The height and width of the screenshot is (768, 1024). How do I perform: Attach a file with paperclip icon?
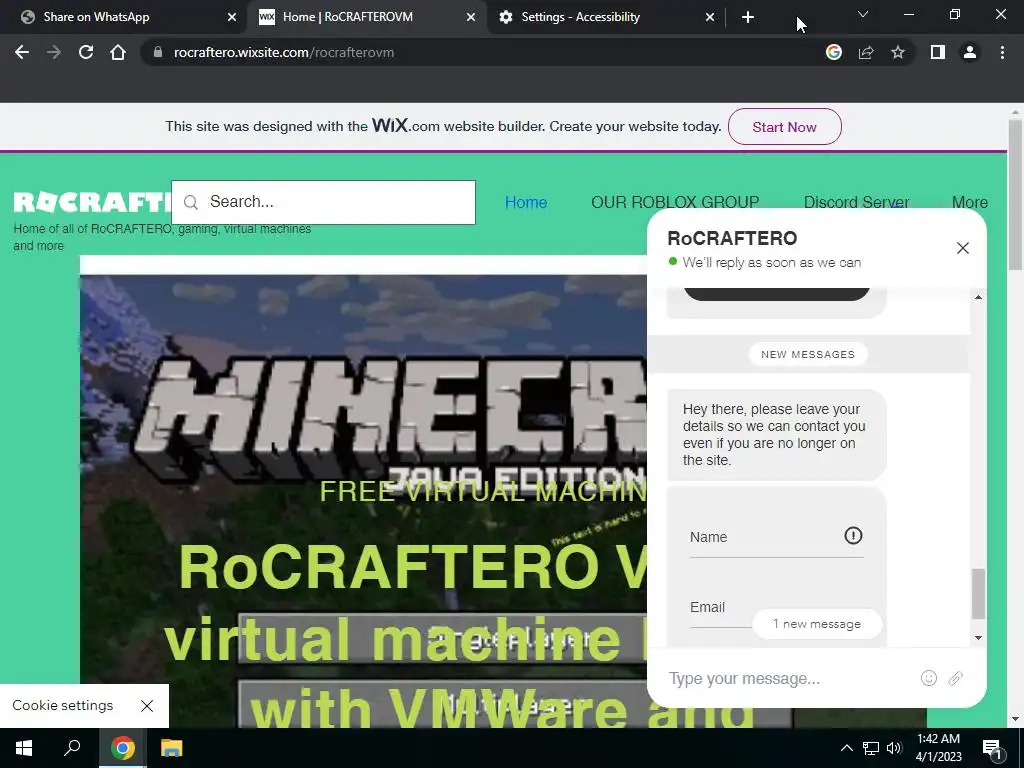click(x=955, y=679)
